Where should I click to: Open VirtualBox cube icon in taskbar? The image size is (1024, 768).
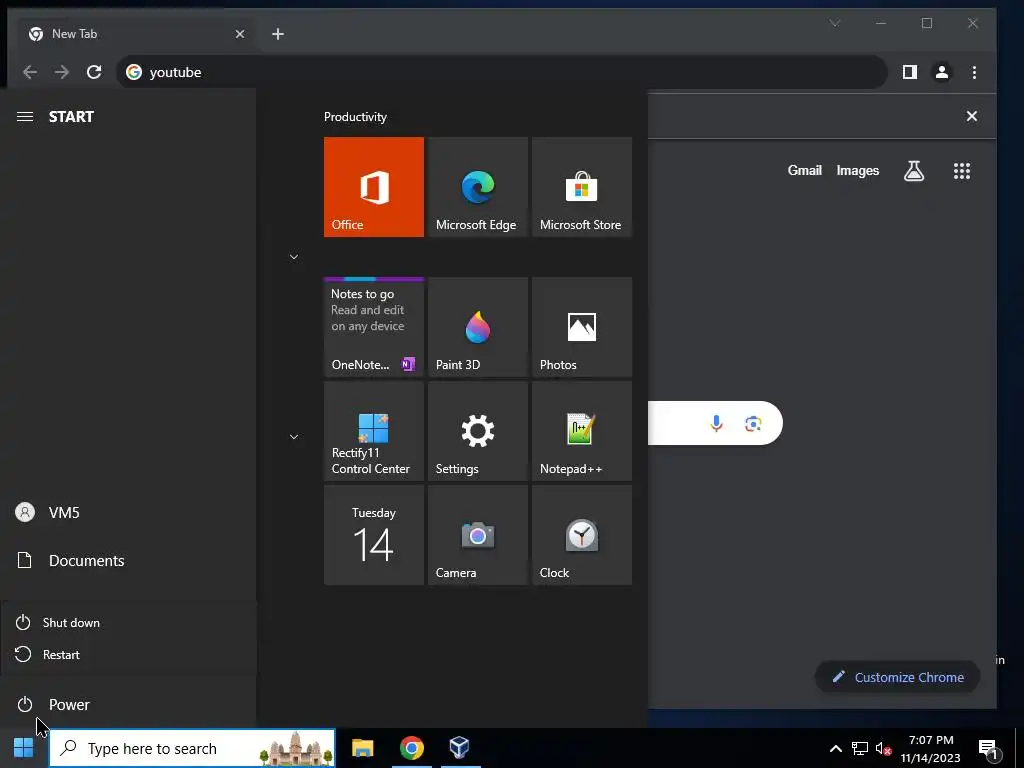[460, 748]
